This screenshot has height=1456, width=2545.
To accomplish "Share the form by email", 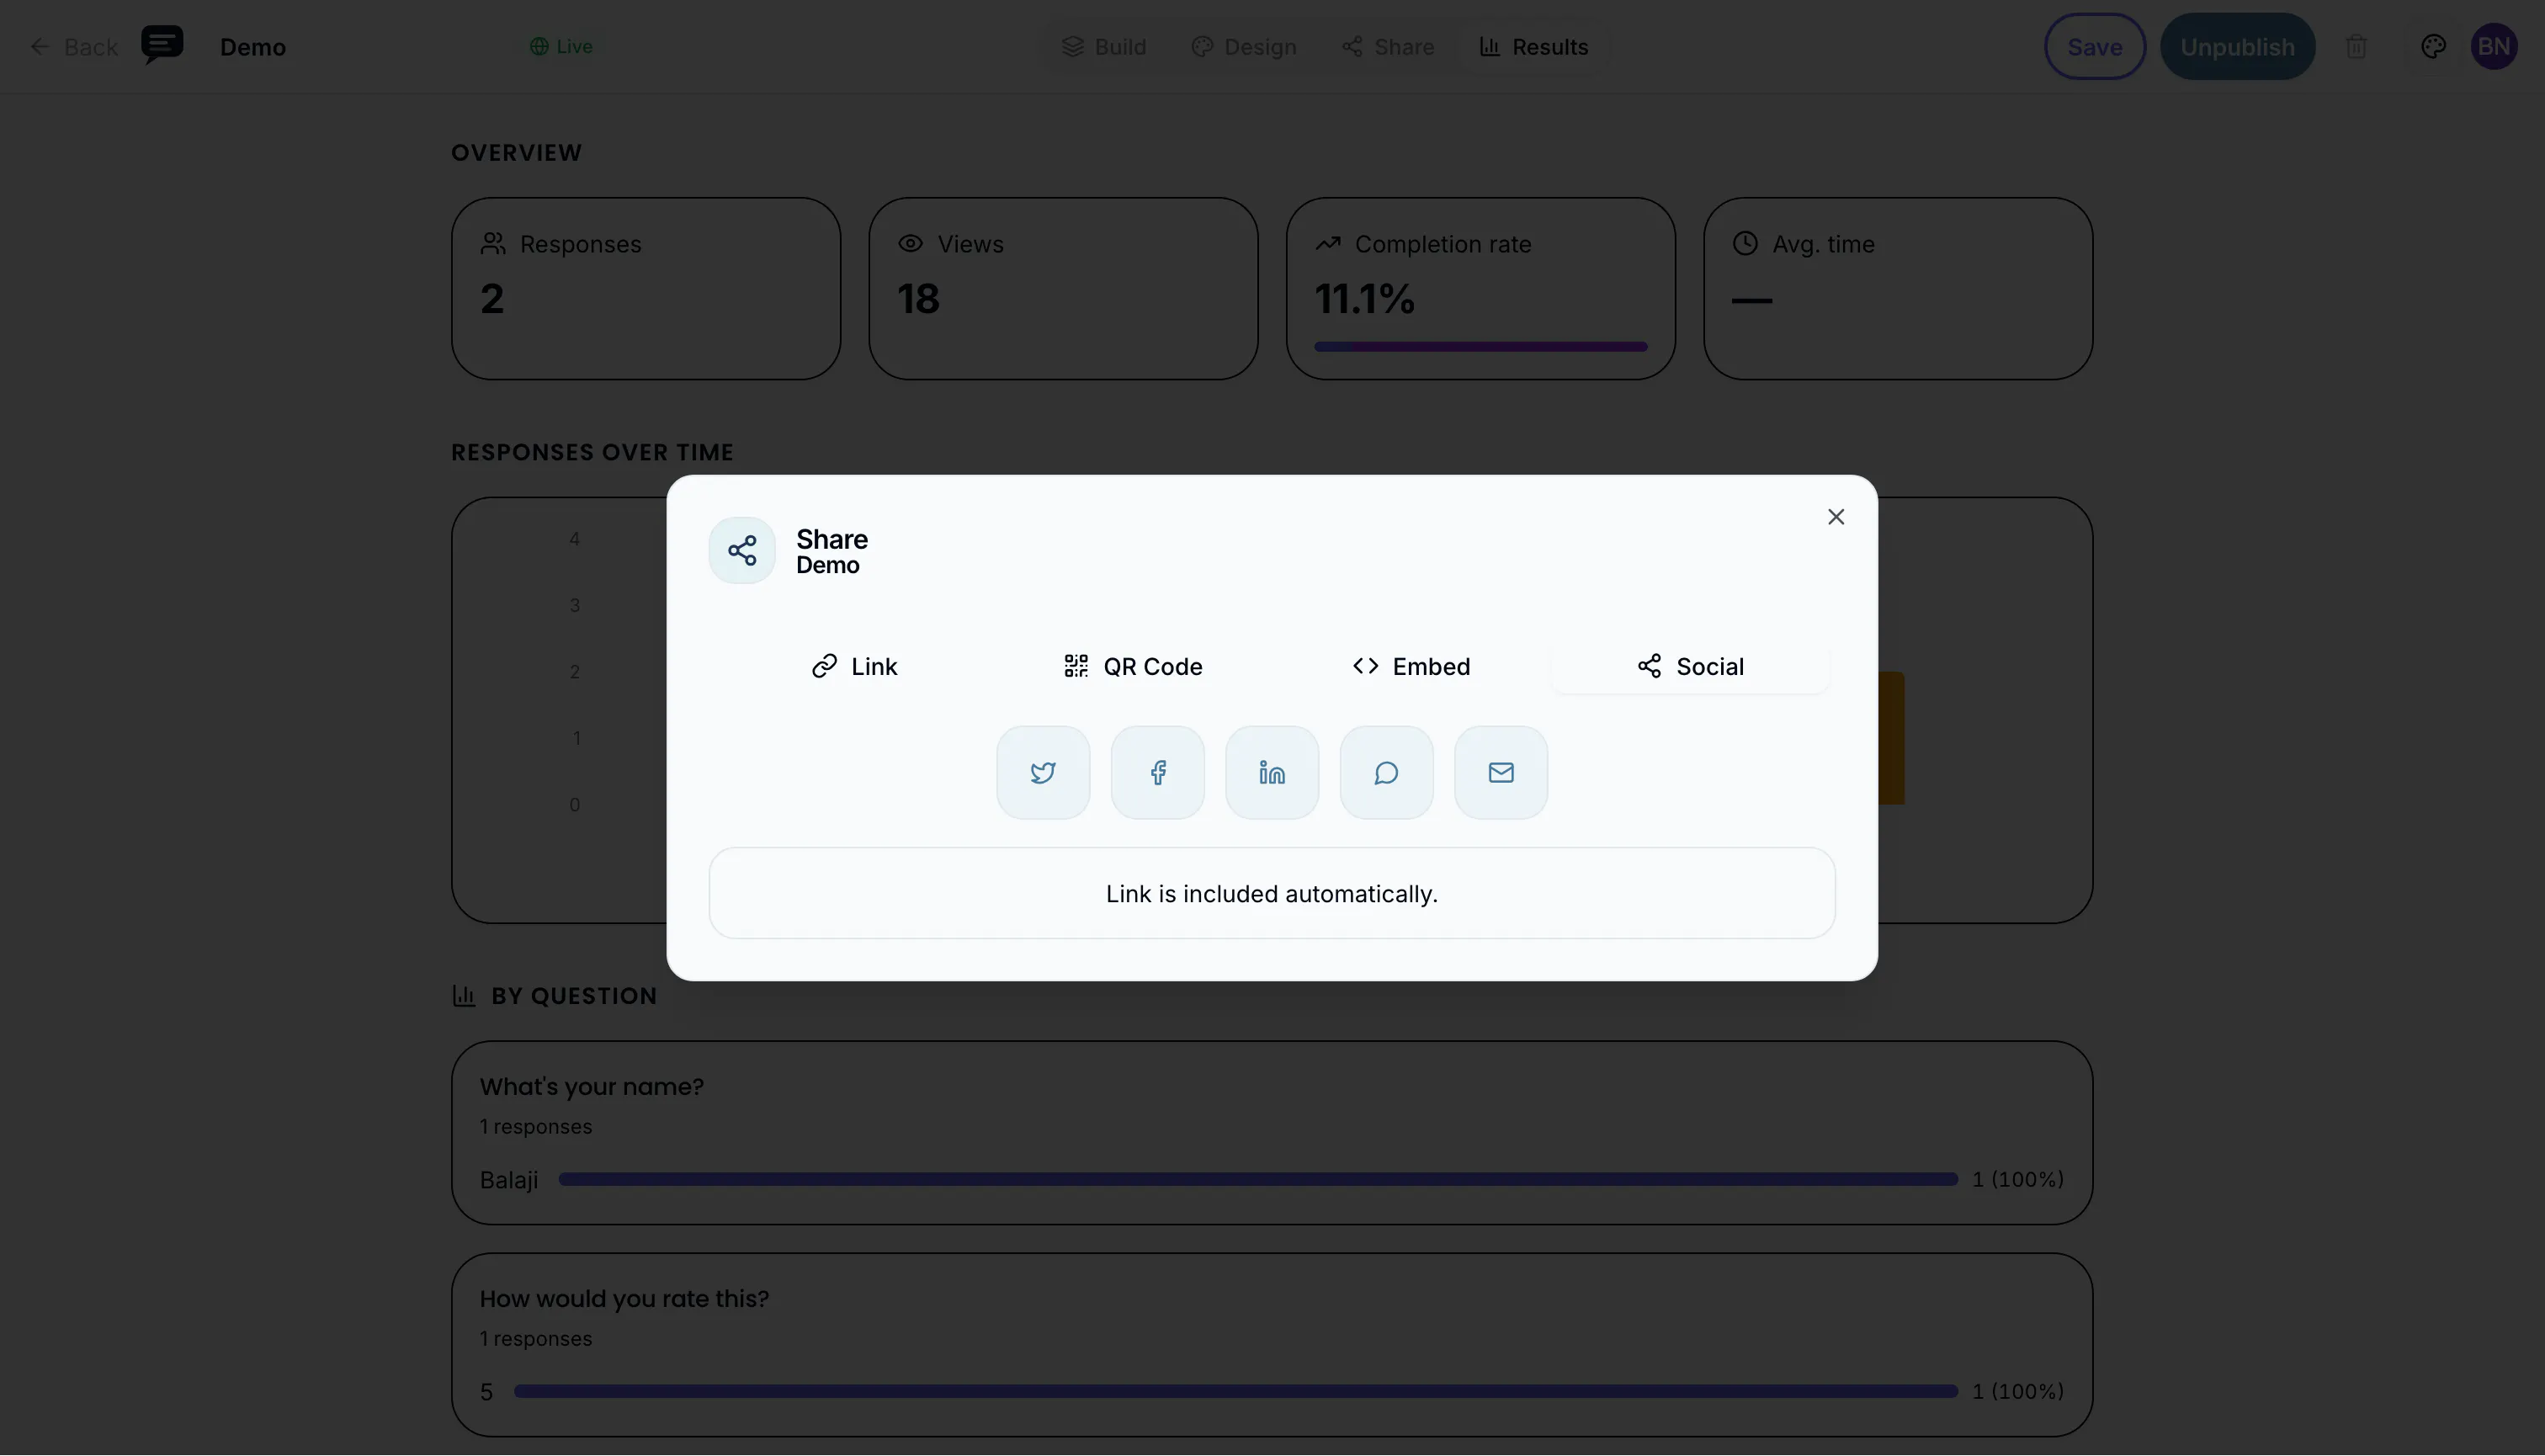I will (1501, 772).
